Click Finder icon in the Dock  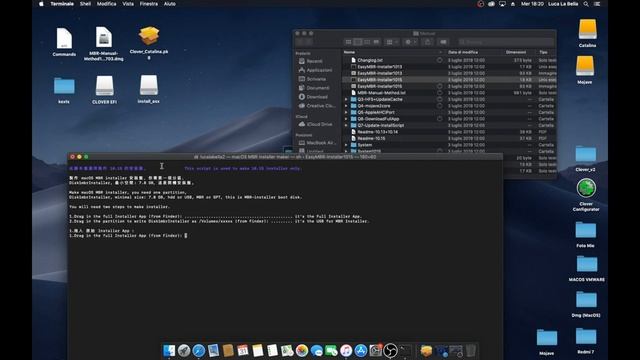tap(169, 350)
